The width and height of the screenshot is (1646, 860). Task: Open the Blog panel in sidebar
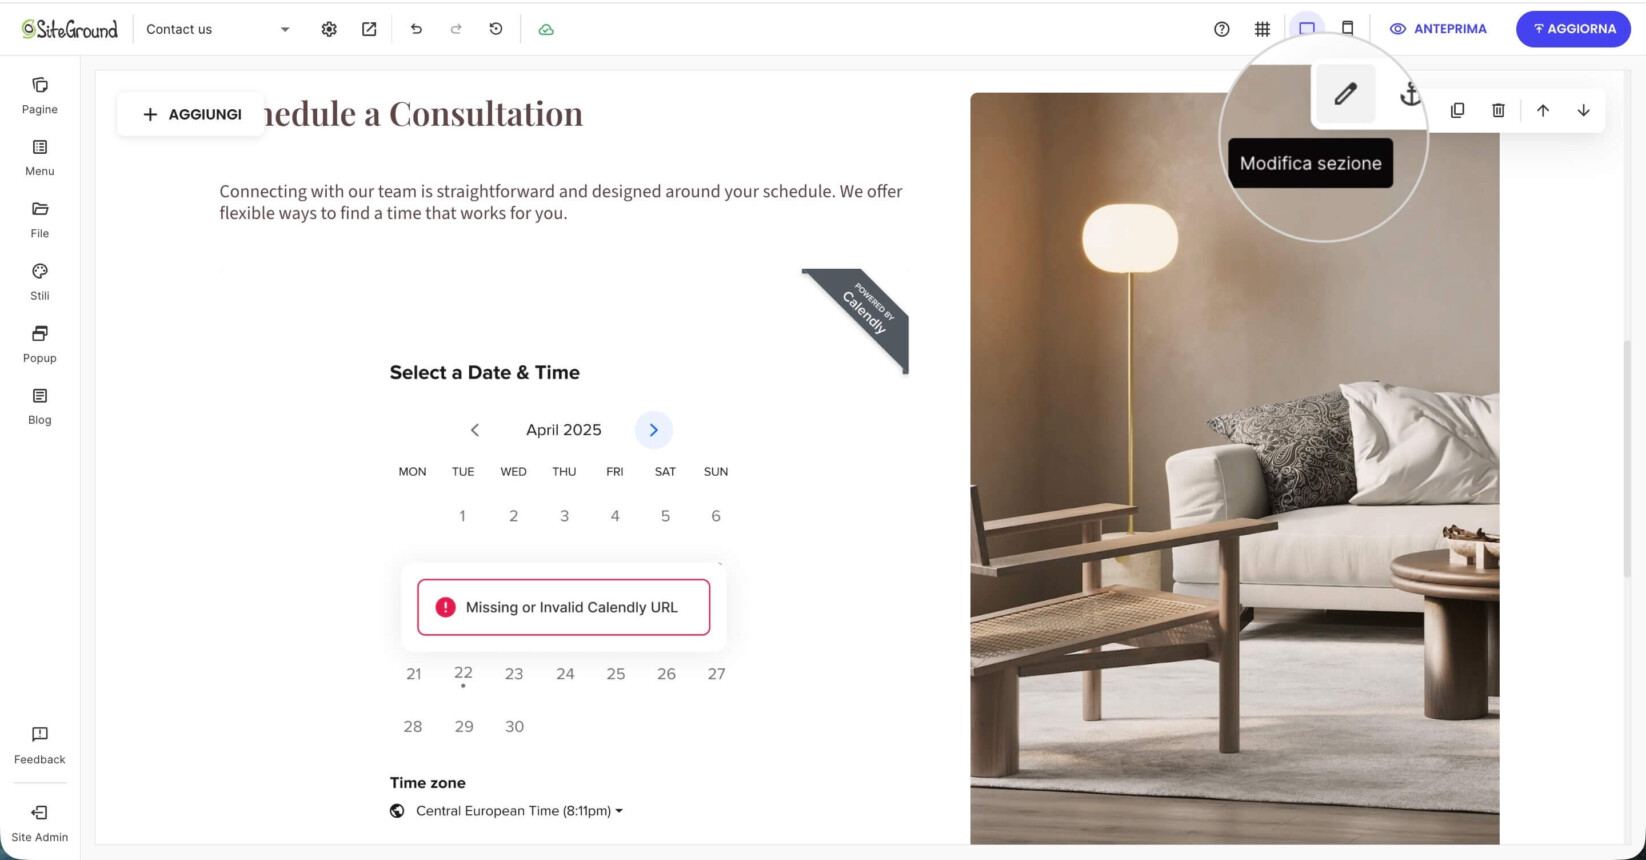[40, 407]
